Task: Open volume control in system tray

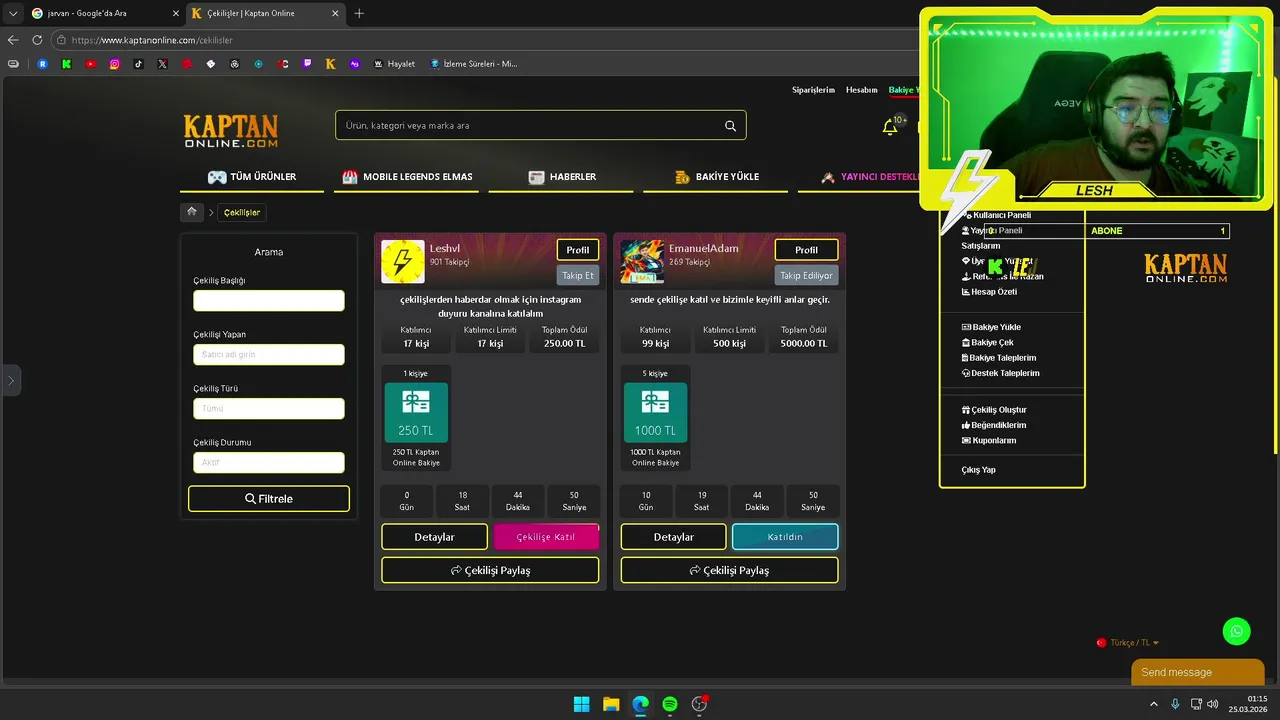Action: pyautogui.click(x=1212, y=704)
